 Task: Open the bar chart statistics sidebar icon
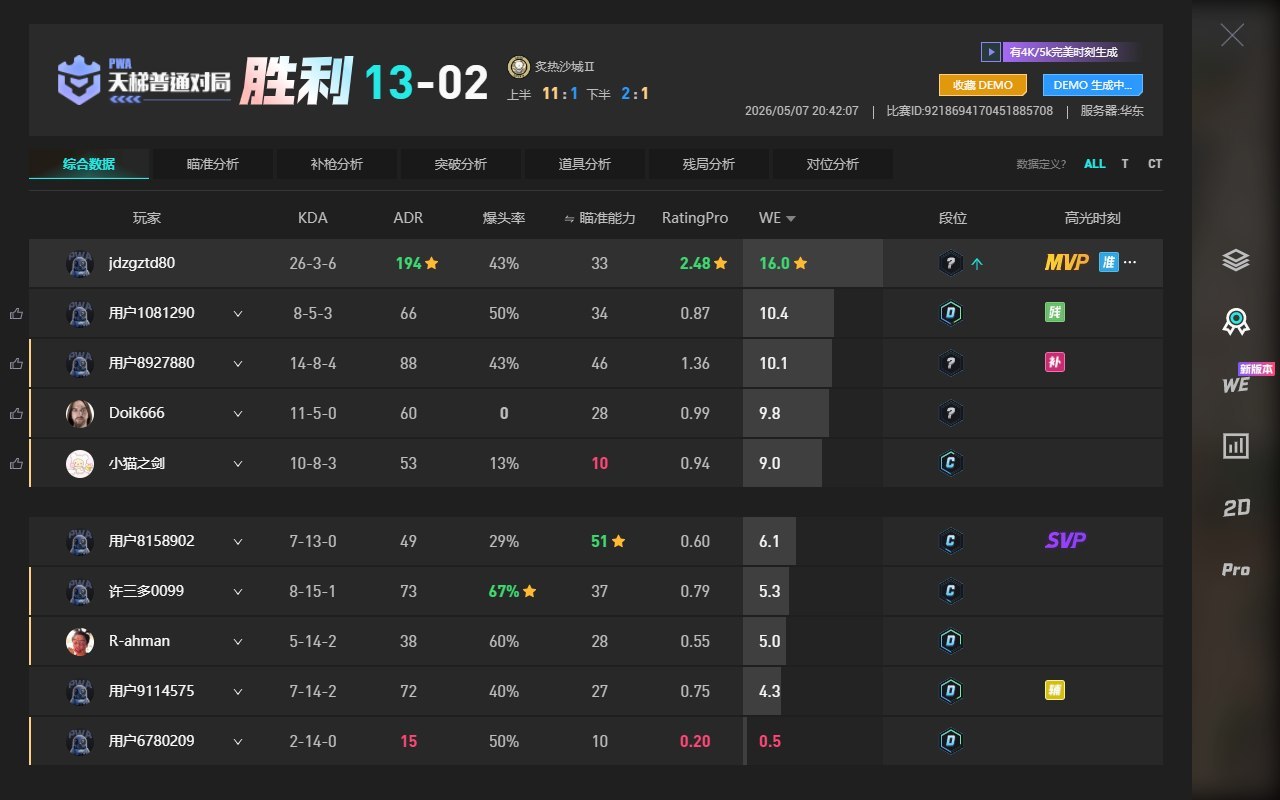pos(1236,446)
